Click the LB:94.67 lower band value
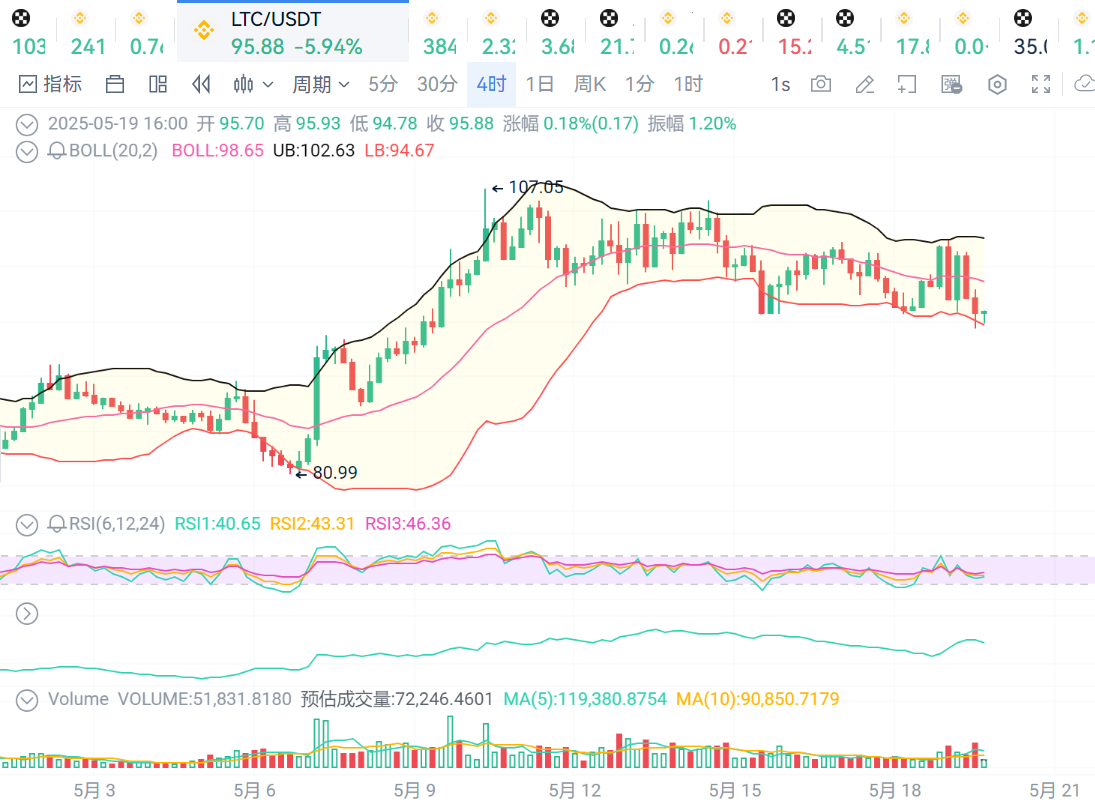This screenshot has width=1095, height=805. pos(399,151)
